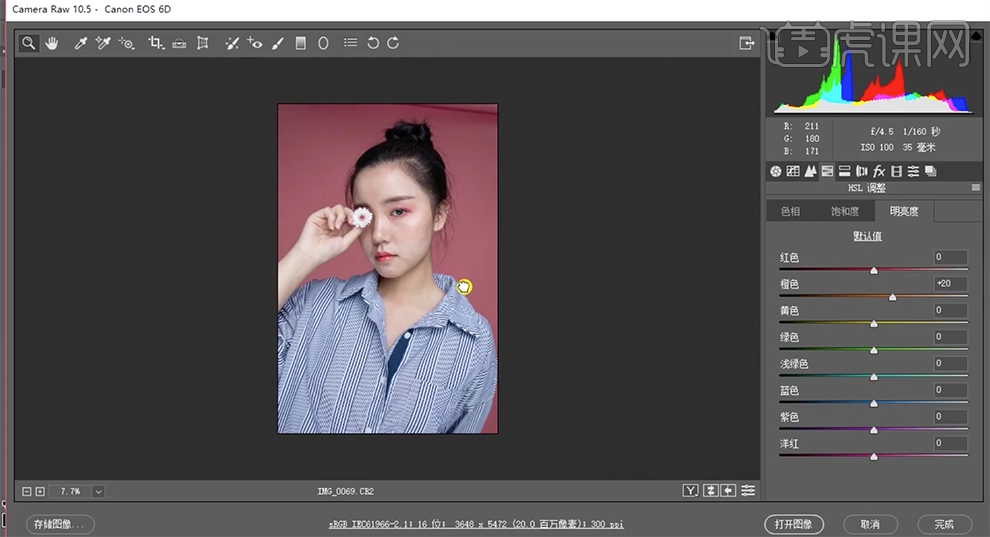Toggle full screen mode icon
The height and width of the screenshot is (537, 990).
click(x=747, y=43)
